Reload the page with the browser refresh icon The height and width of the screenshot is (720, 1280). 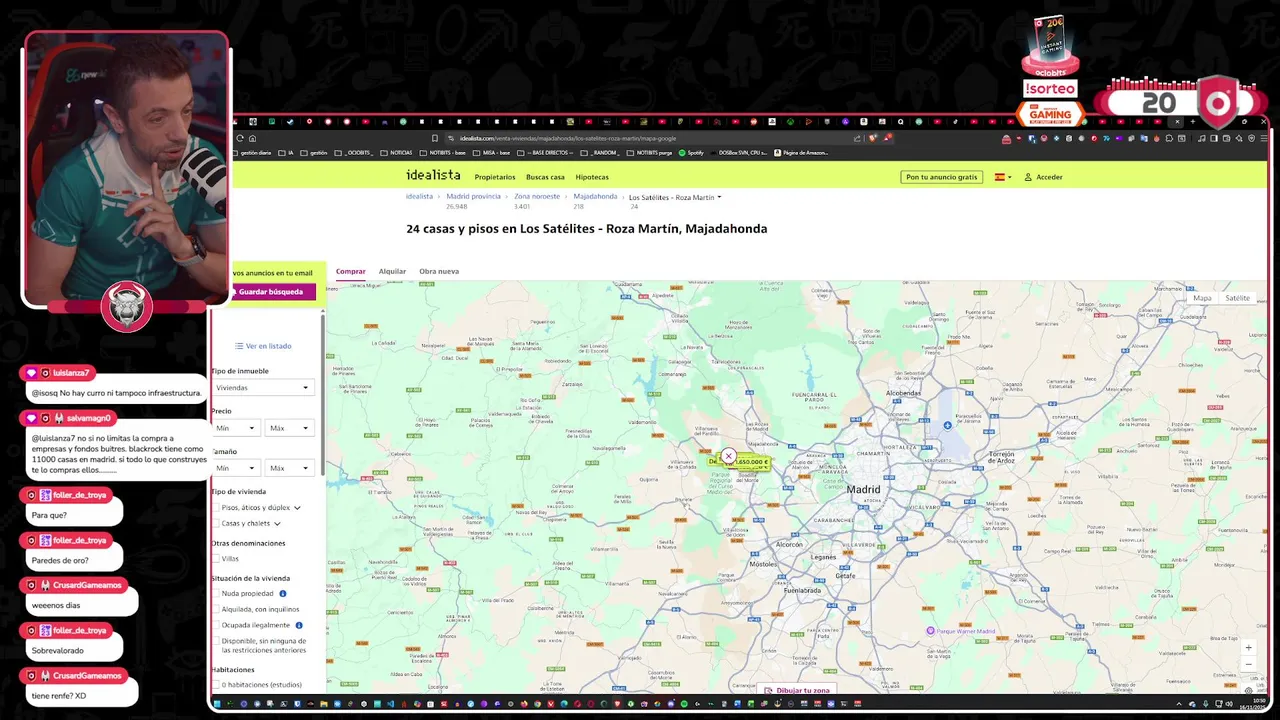pos(240,138)
